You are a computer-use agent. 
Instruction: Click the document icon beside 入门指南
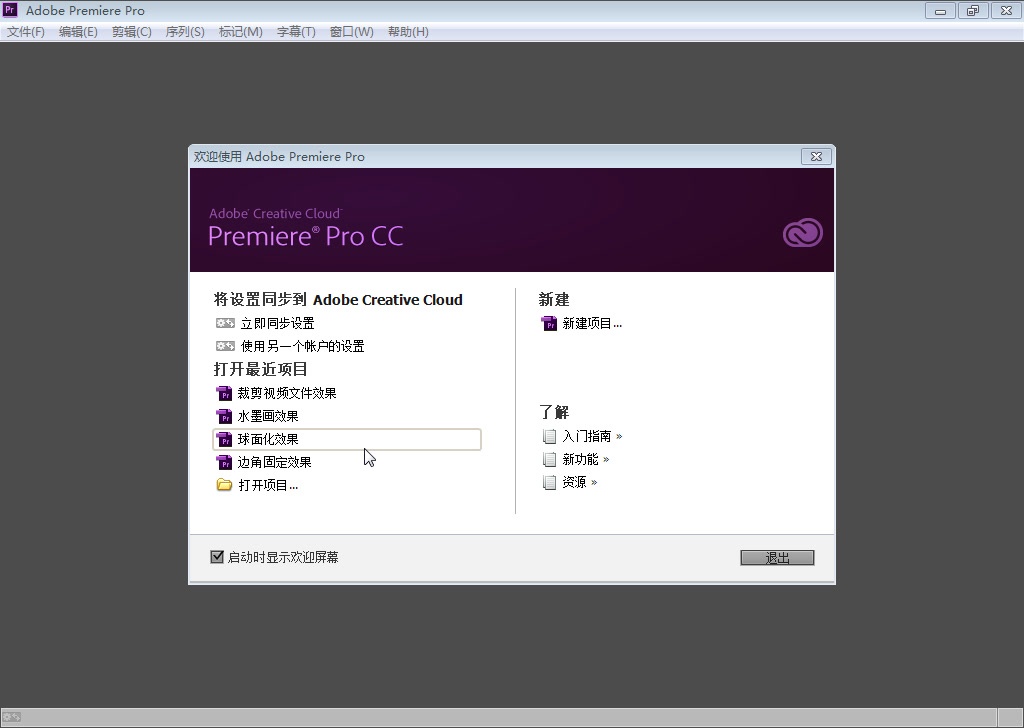[x=549, y=436]
